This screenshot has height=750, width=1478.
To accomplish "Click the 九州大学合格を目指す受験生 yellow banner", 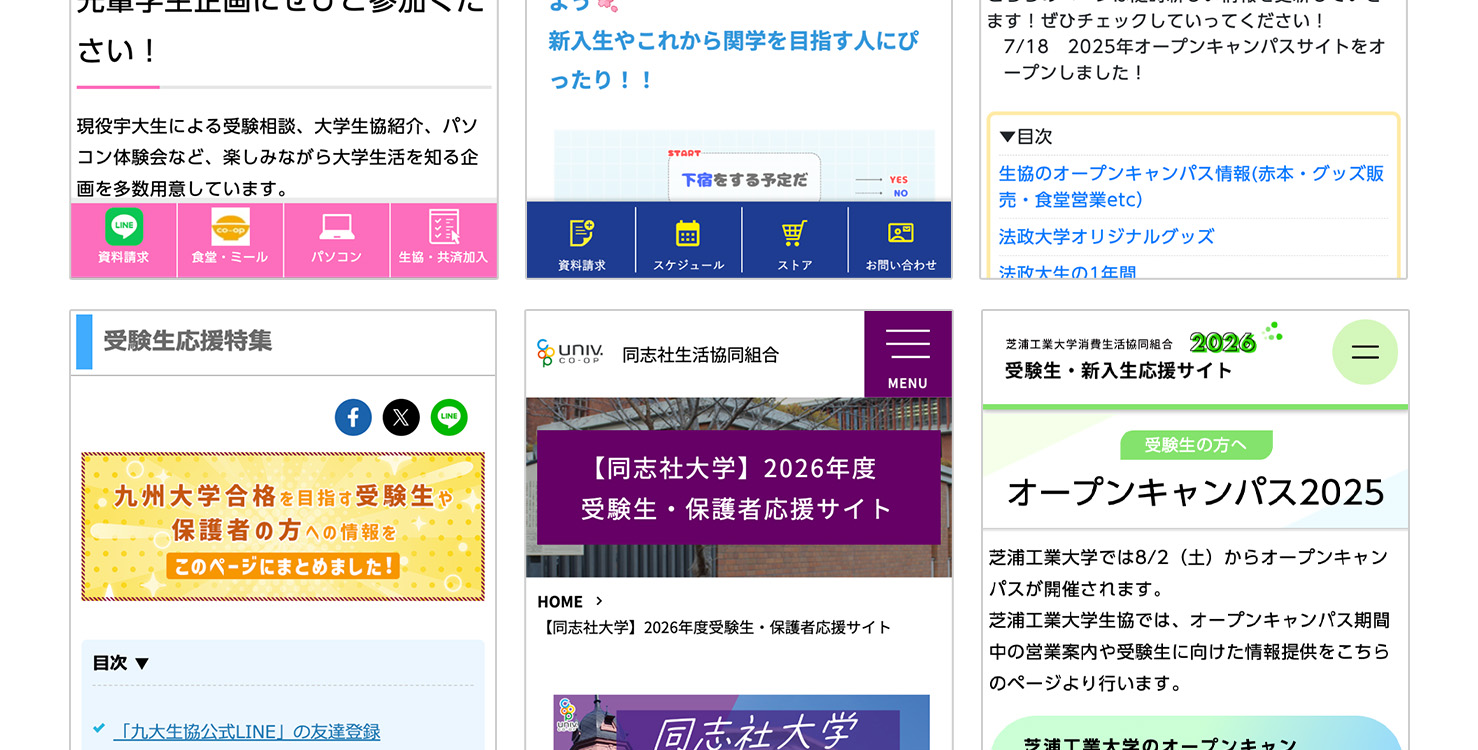I will [283, 526].
